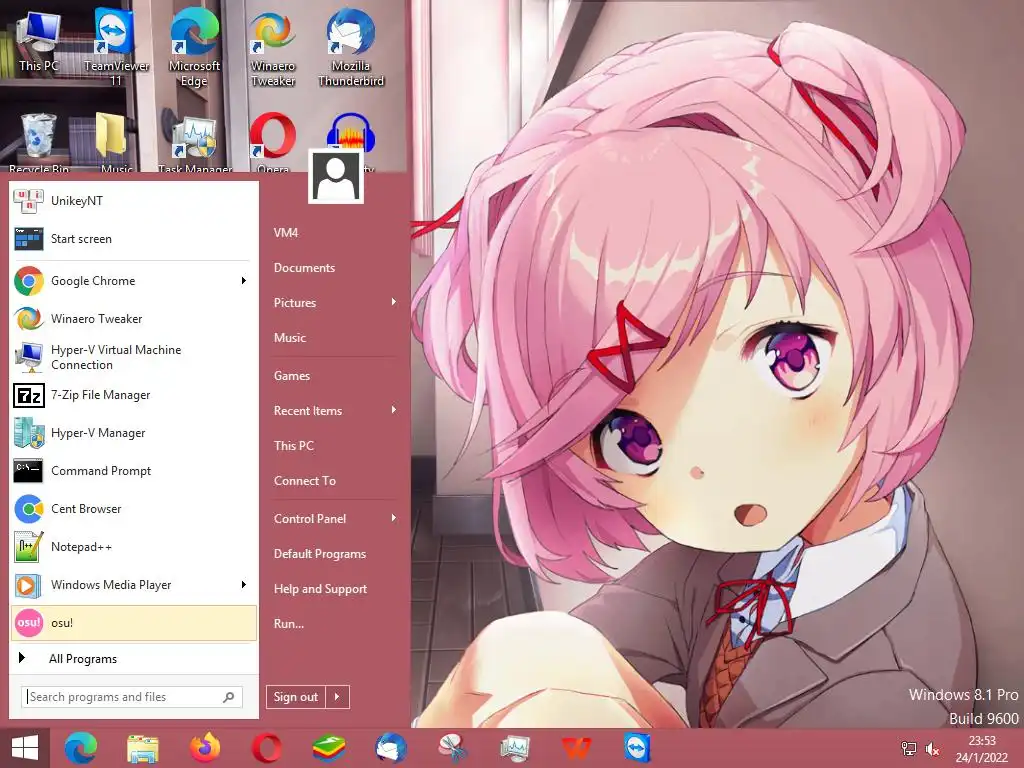
Task: Open Snipping Tool from taskbar
Action: (453, 748)
